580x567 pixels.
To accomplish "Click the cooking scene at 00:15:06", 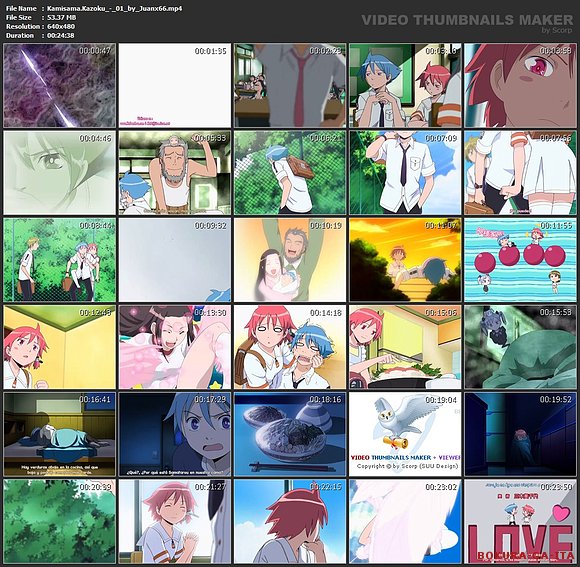I will coord(405,347).
